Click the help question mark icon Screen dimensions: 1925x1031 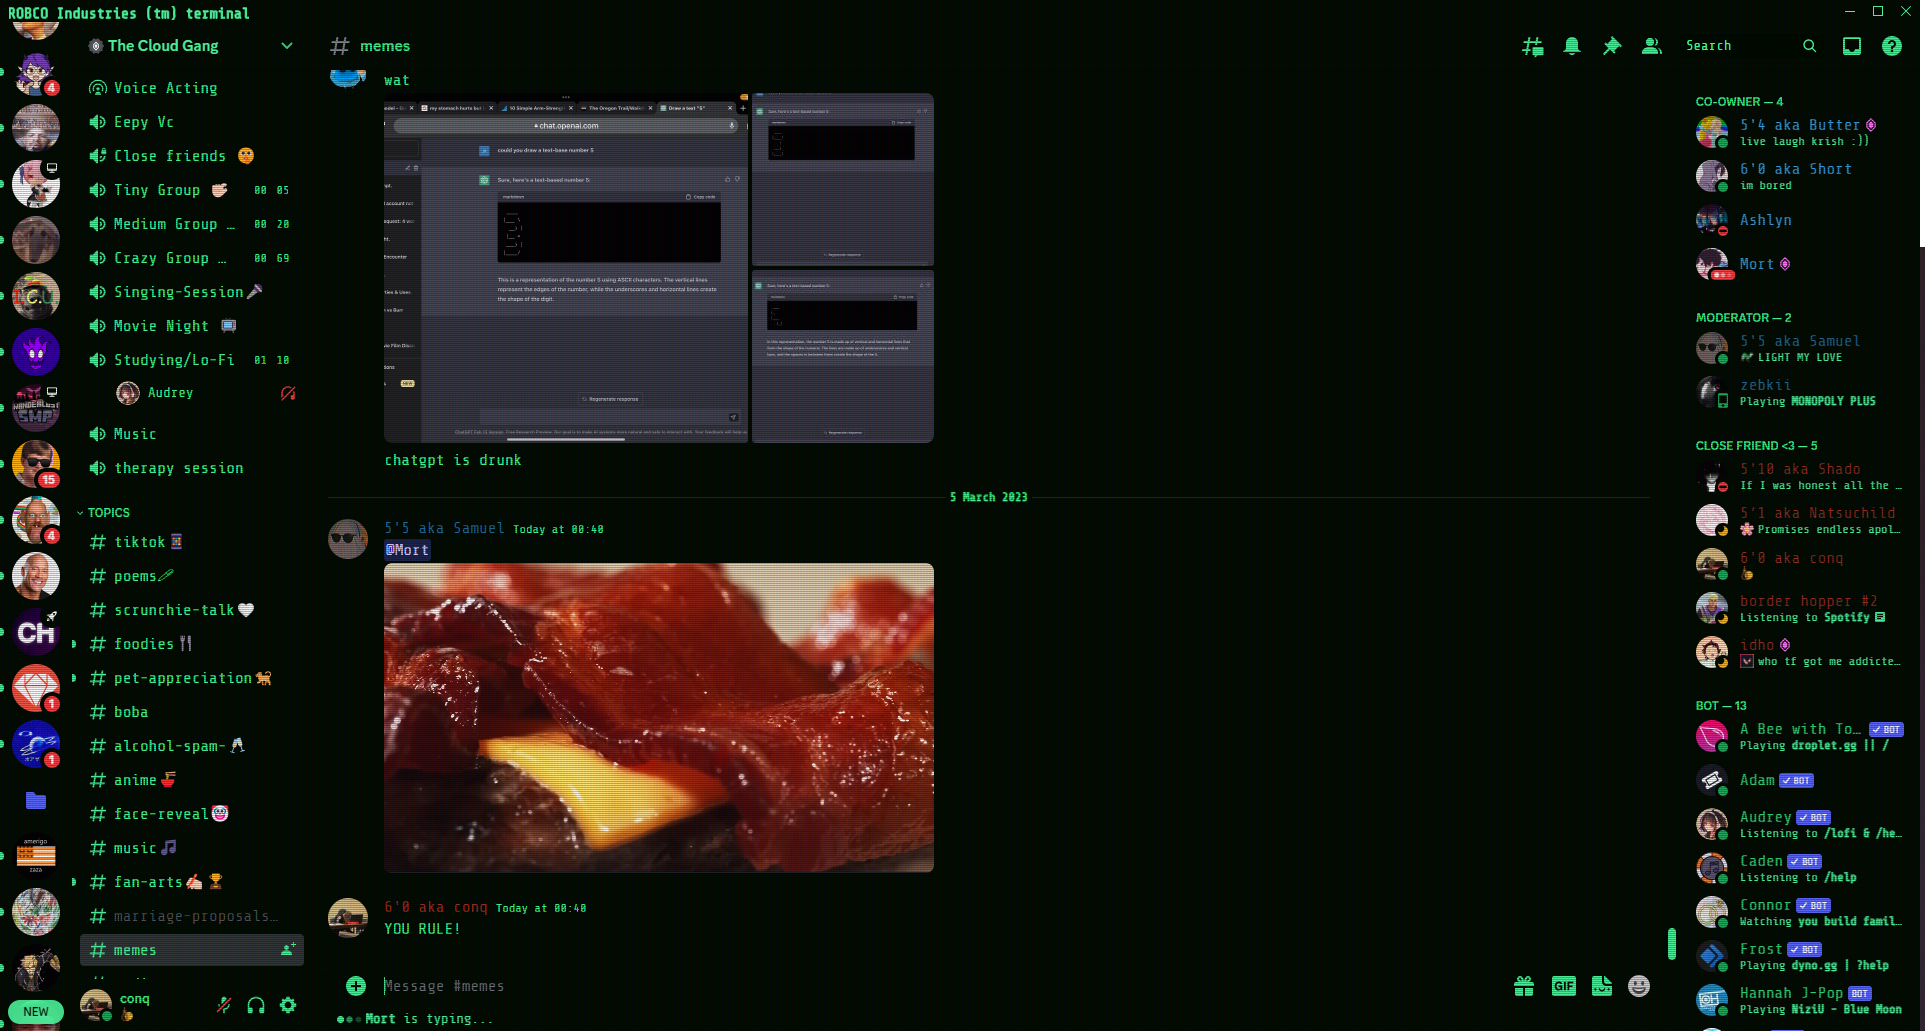click(x=1891, y=46)
